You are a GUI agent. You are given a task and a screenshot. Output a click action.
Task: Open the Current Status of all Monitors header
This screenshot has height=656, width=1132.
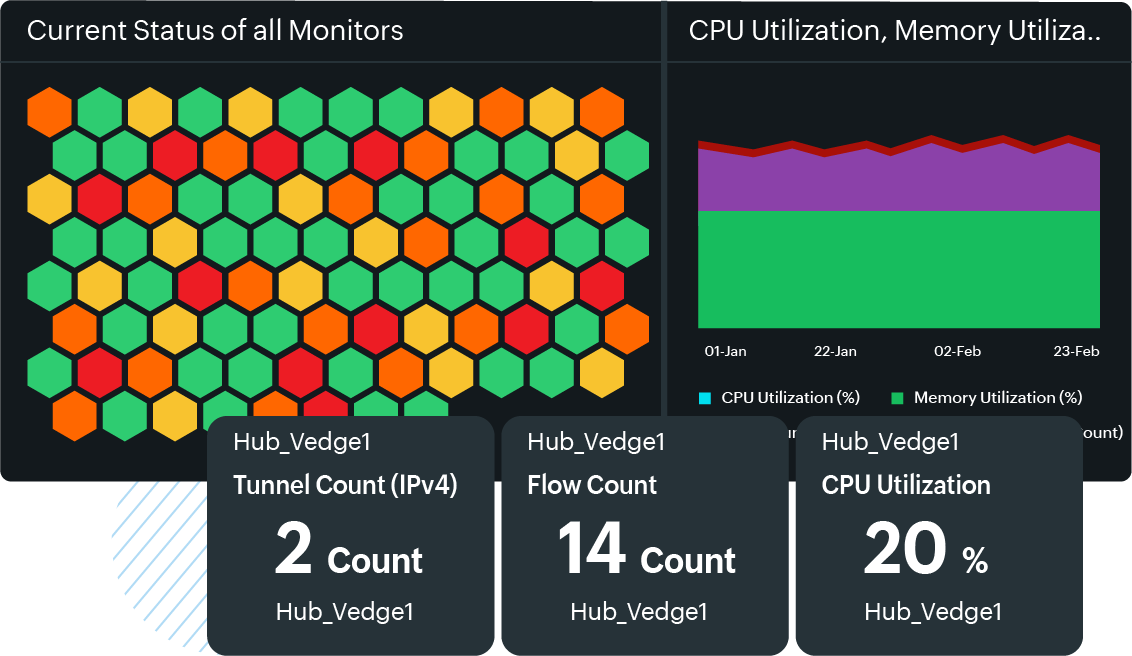[215, 31]
